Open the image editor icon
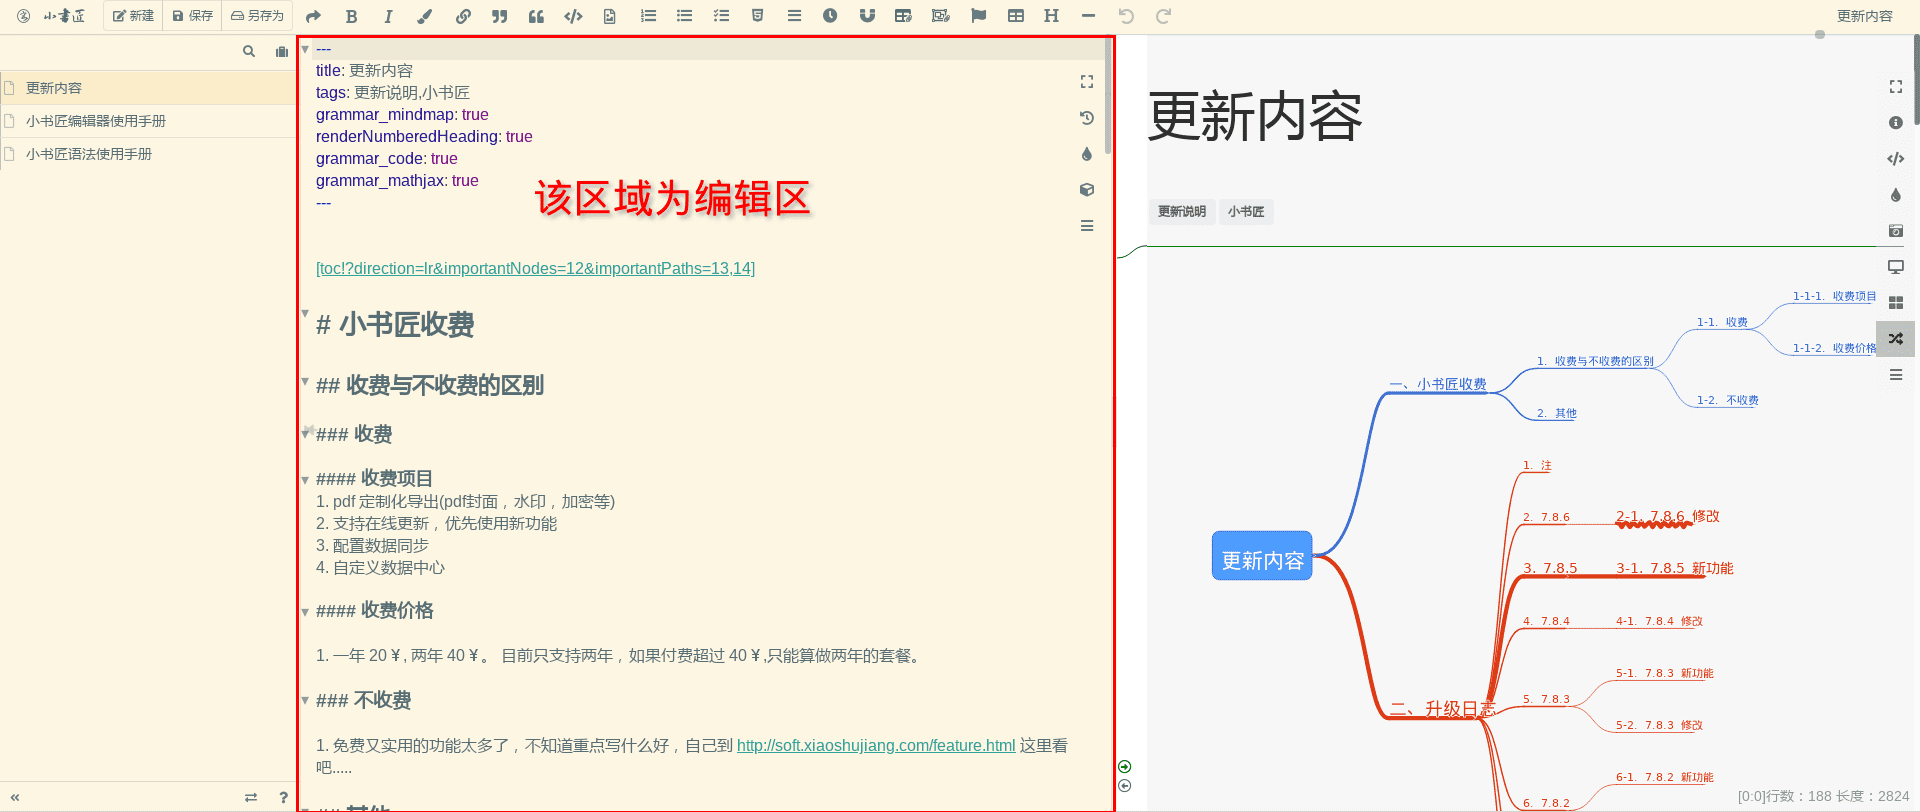 tap(940, 16)
